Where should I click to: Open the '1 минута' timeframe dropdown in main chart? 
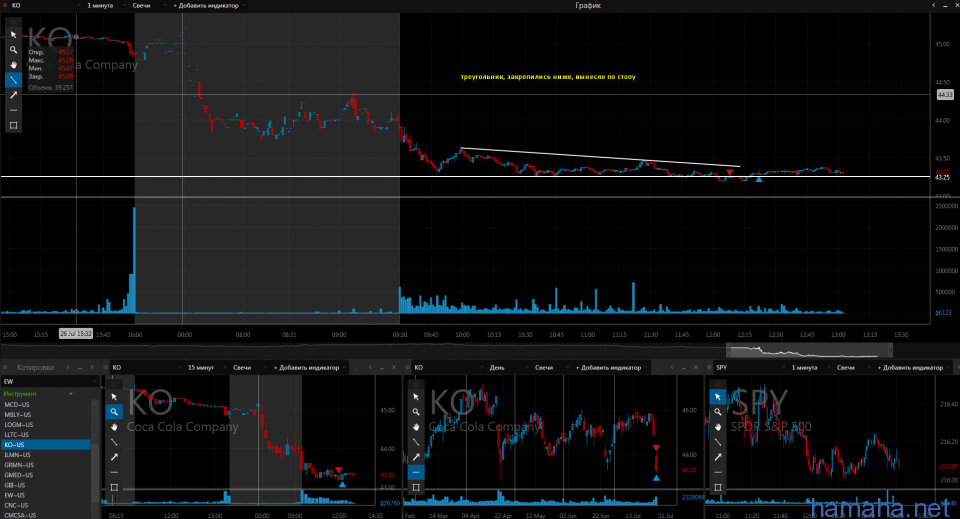pyautogui.click(x=104, y=6)
